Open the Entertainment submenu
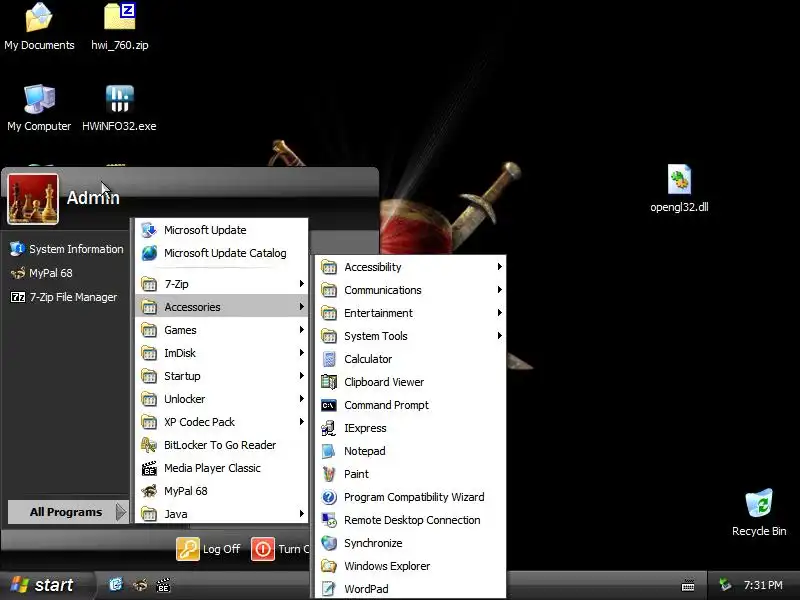 [411, 313]
